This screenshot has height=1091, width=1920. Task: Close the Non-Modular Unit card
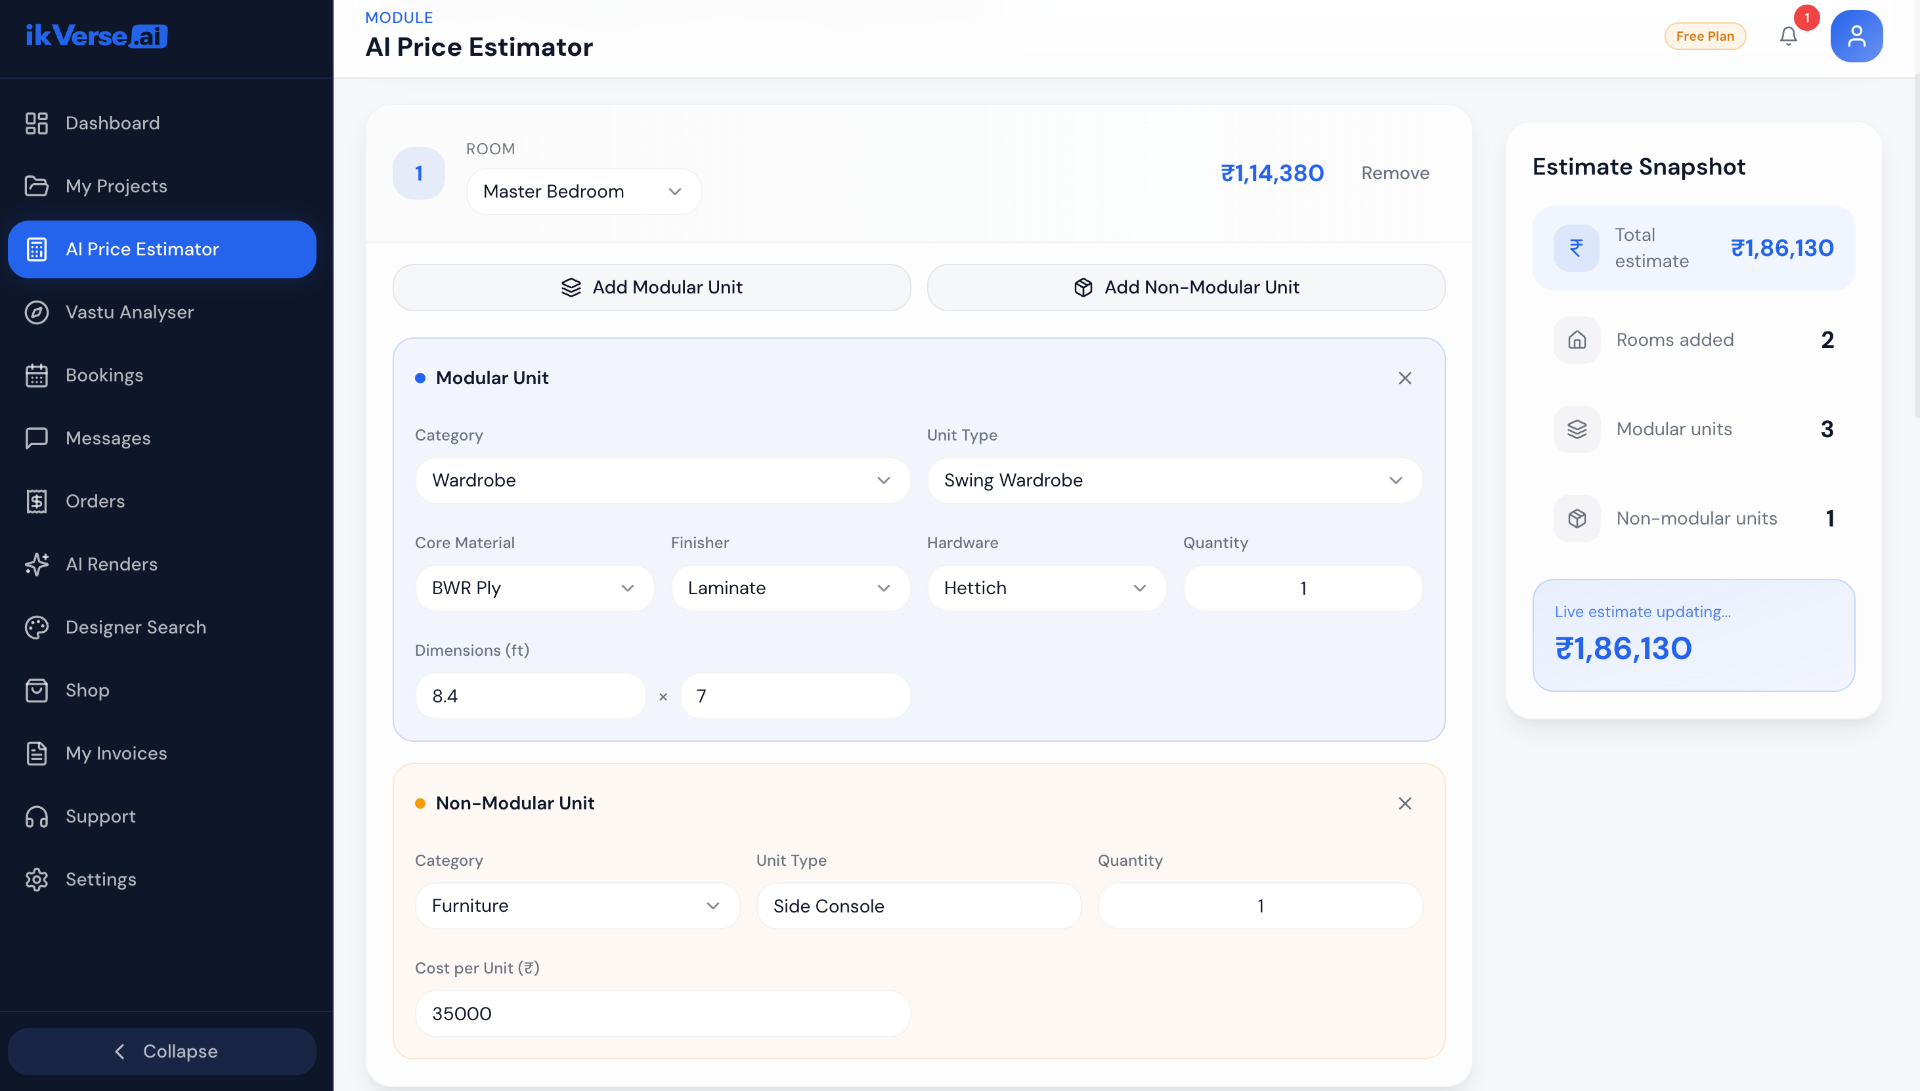pos(1405,804)
